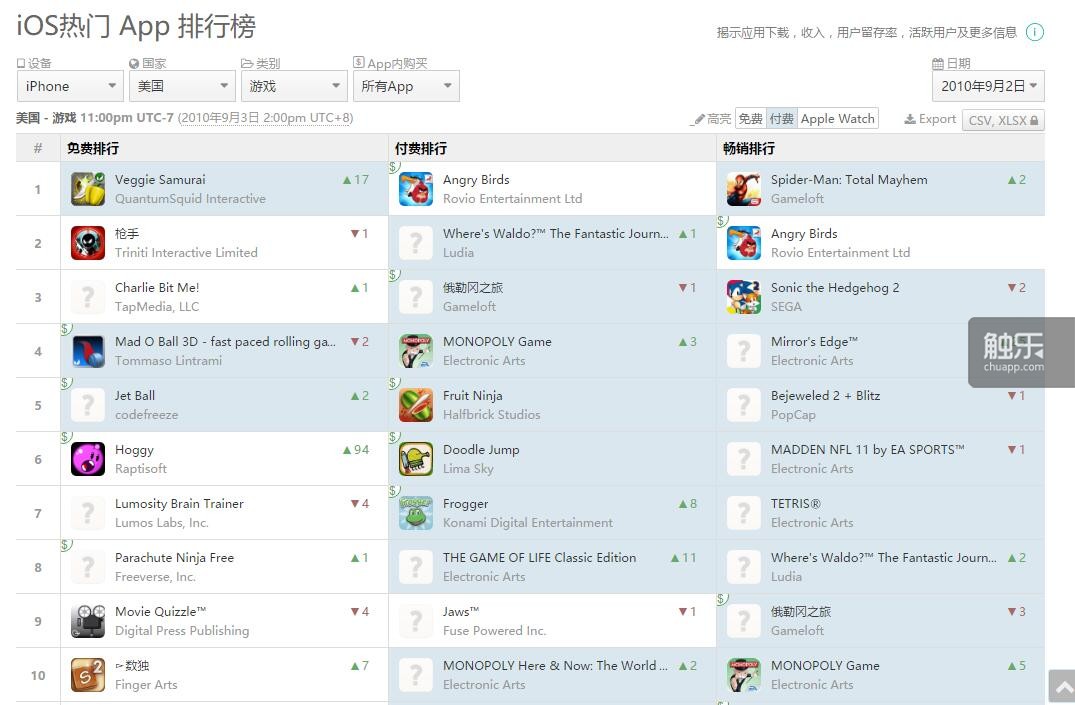Click the Angry Birds icon in paid ranking
The image size is (1075, 705).
[x=416, y=189]
